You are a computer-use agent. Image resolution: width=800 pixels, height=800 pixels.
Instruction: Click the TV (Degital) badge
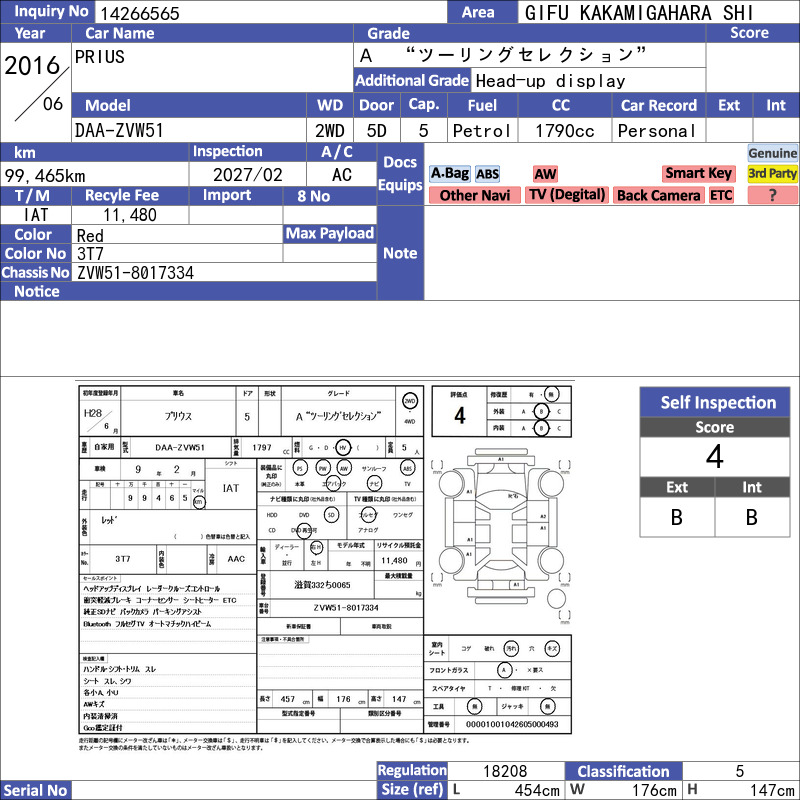[567, 195]
